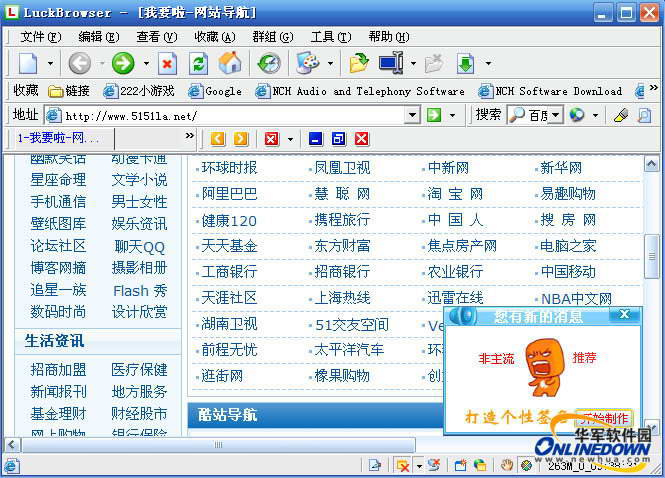Viewport: 665px width, 478px height.
Task: Close the page with the red X icon in the tab bar
Action: coord(362,139)
